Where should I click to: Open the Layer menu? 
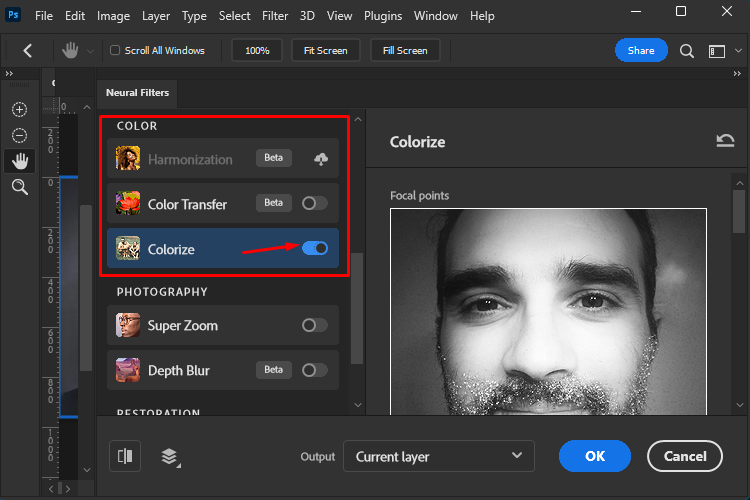click(x=156, y=16)
